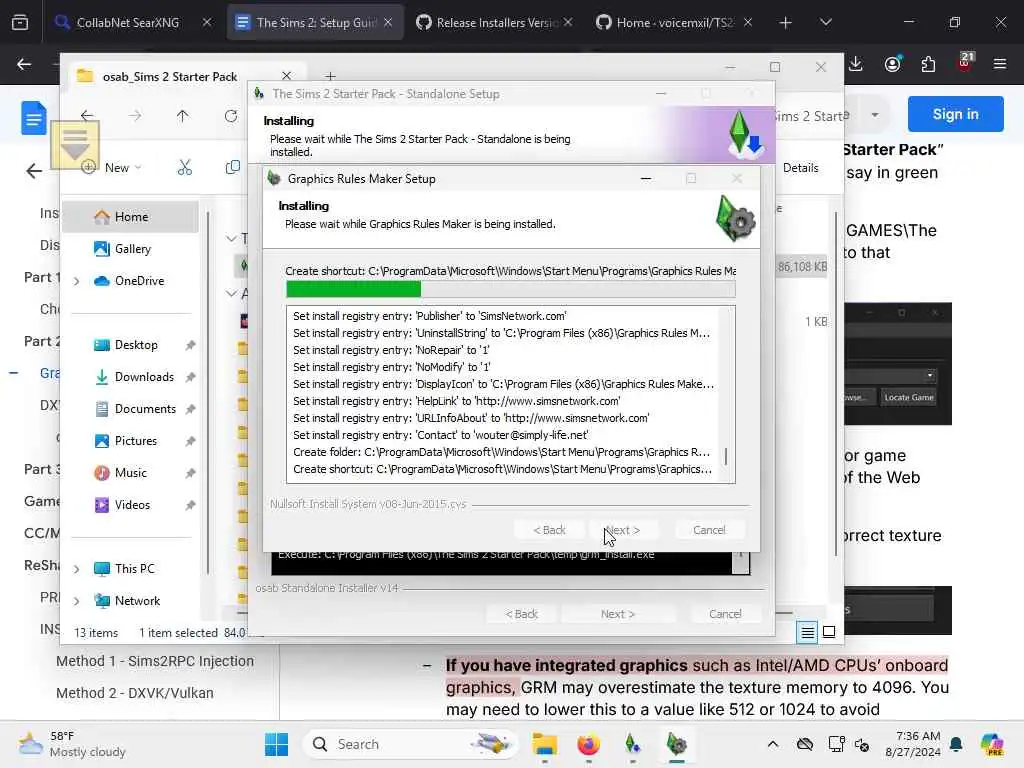Click the notification bell in system tray
Screen dimensions: 1024x768
tap(956, 744)
